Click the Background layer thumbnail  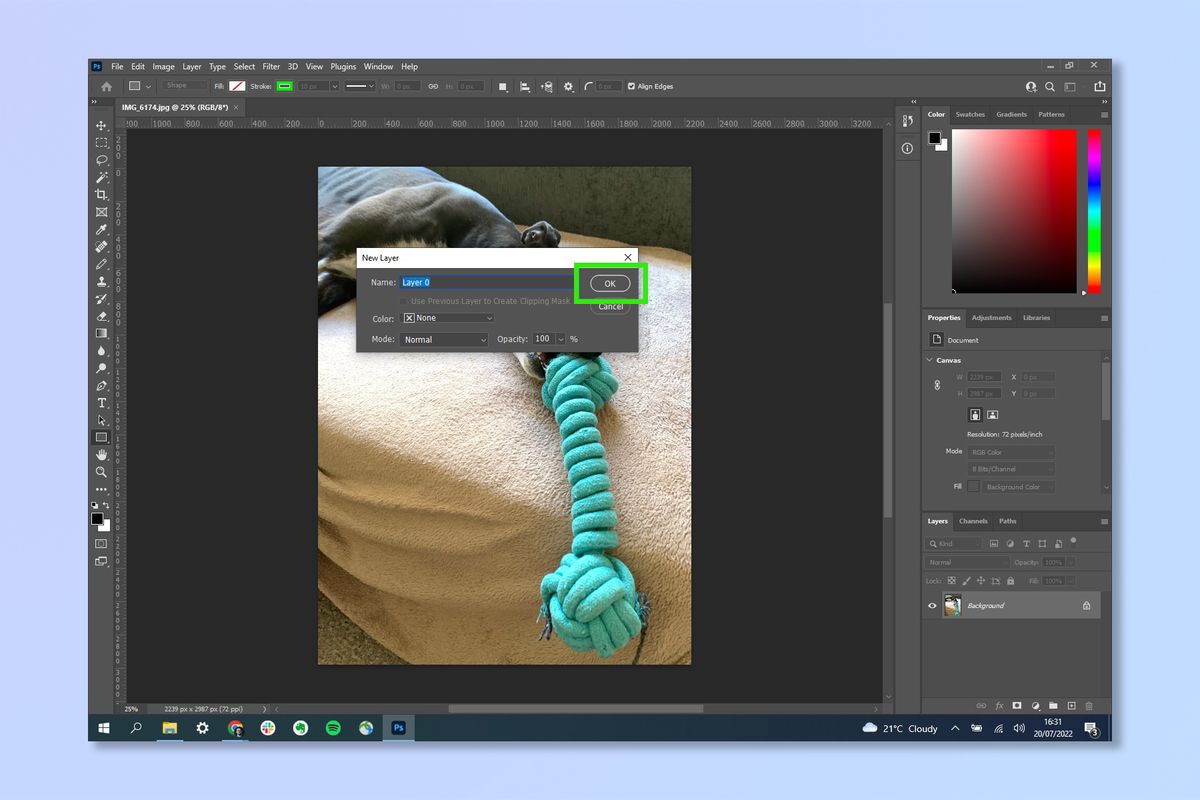952,605
